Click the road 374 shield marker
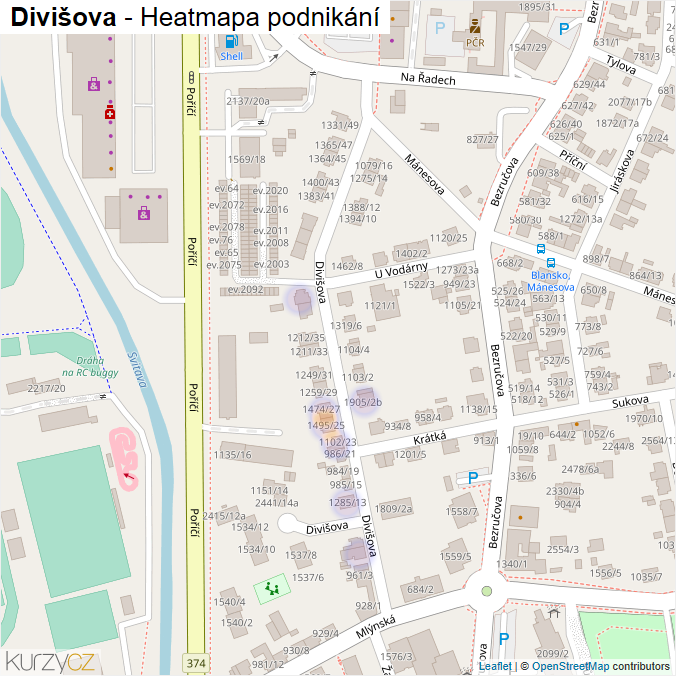 [x=196, y=663]
